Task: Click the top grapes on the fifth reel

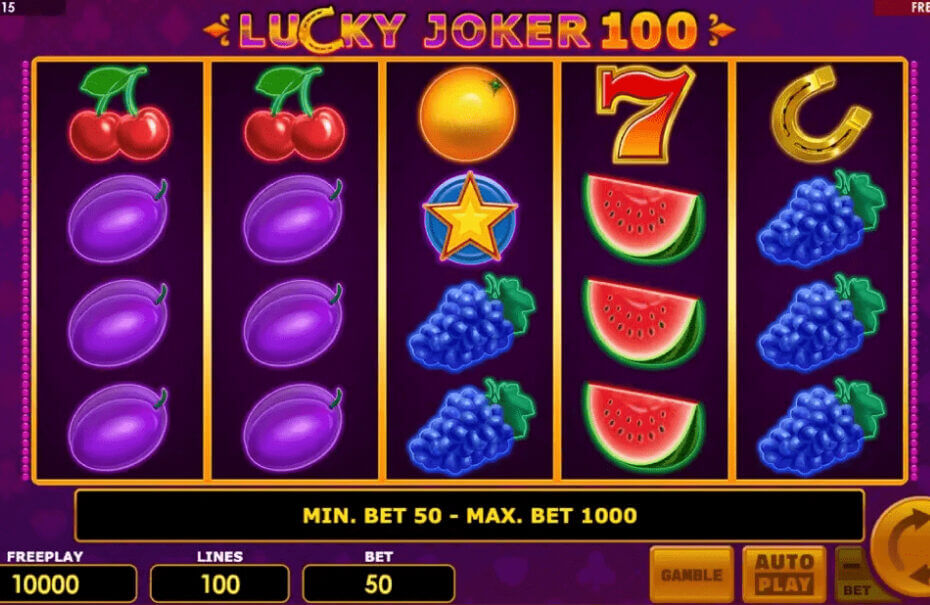Action: [x=821, y=218]
